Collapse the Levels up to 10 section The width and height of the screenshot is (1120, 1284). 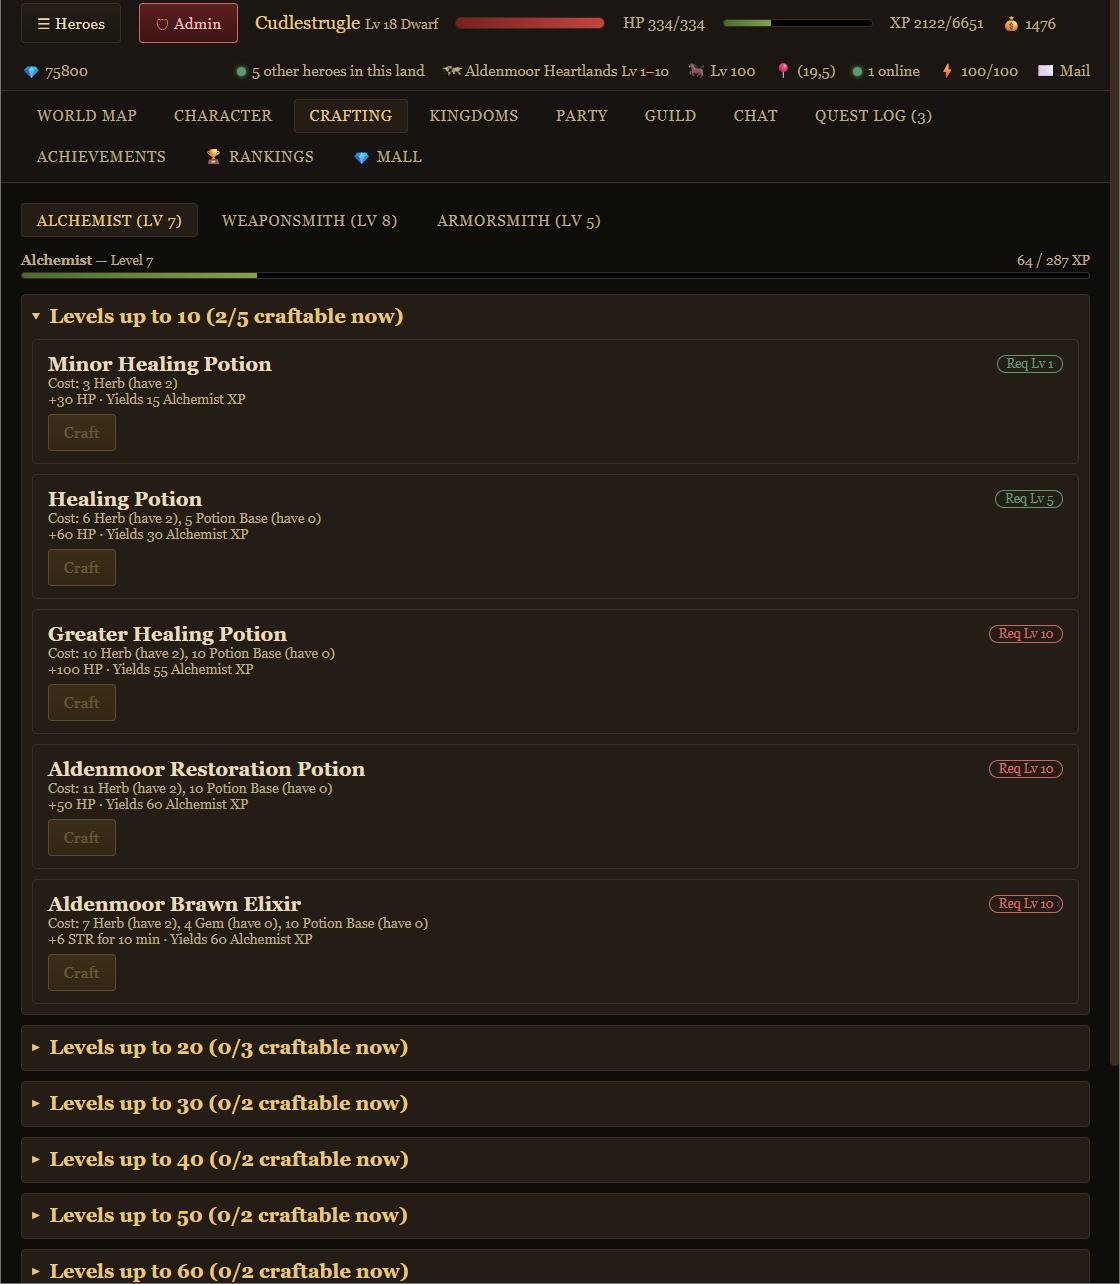coord(555,317)
